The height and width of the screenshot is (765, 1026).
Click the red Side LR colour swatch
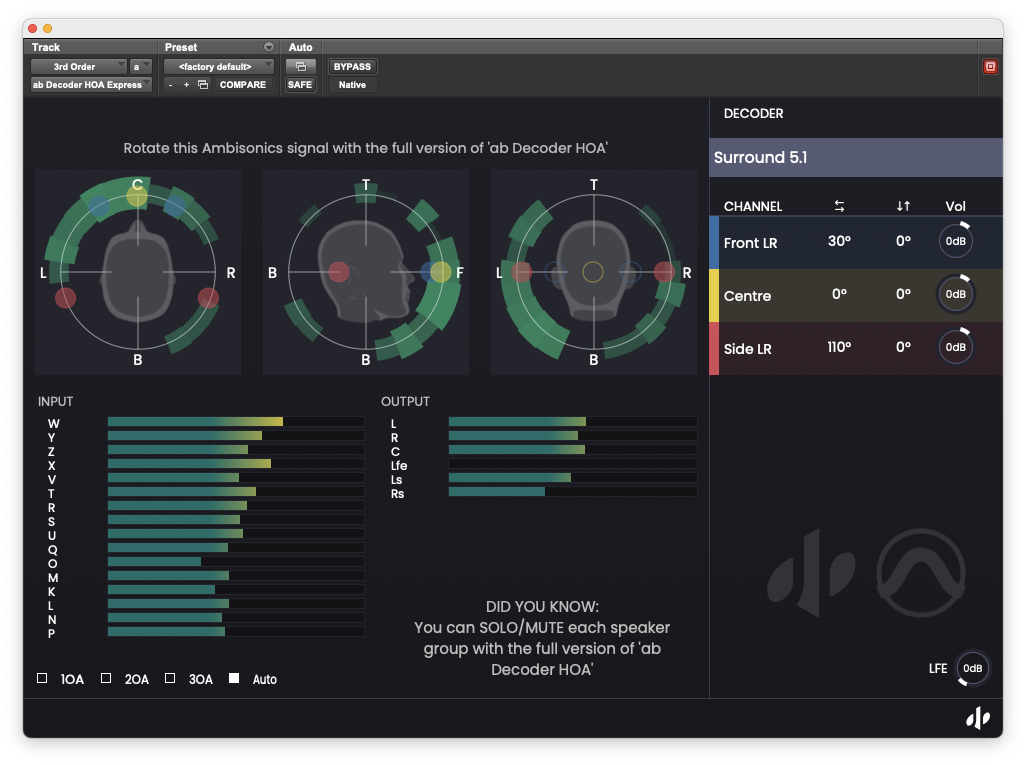pos(714,348)
